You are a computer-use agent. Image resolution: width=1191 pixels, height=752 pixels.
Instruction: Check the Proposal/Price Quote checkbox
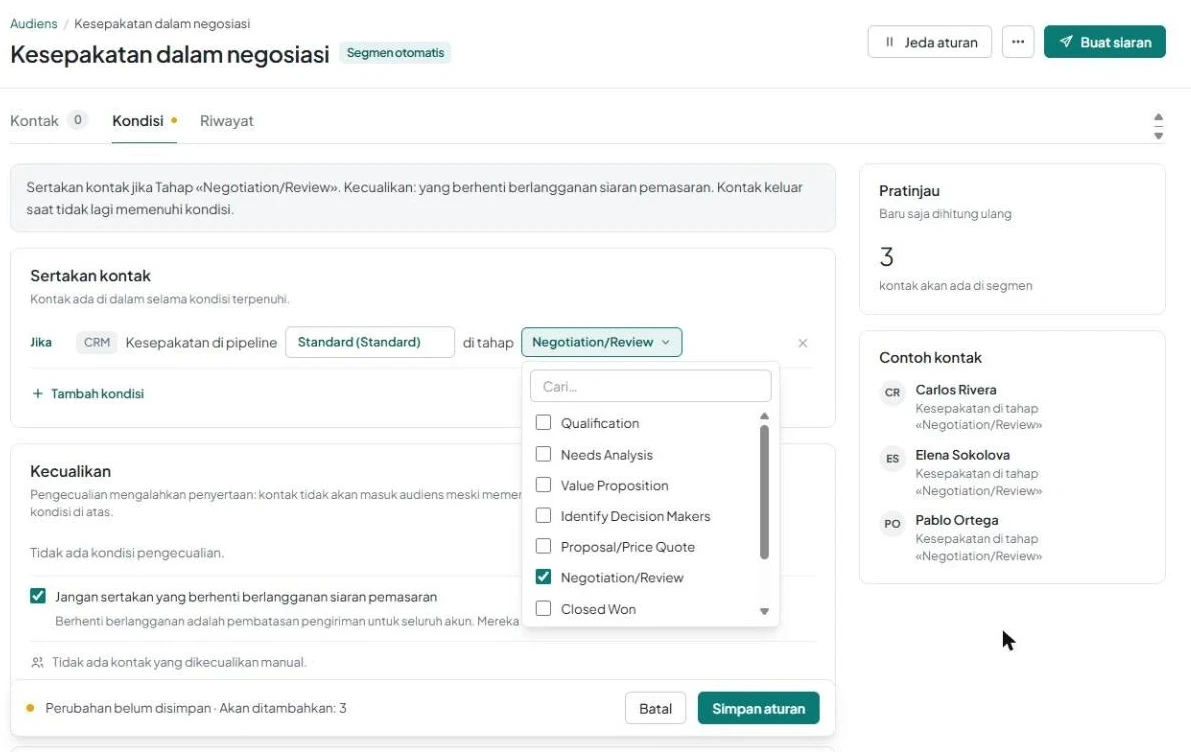click(x=543, y=546)
